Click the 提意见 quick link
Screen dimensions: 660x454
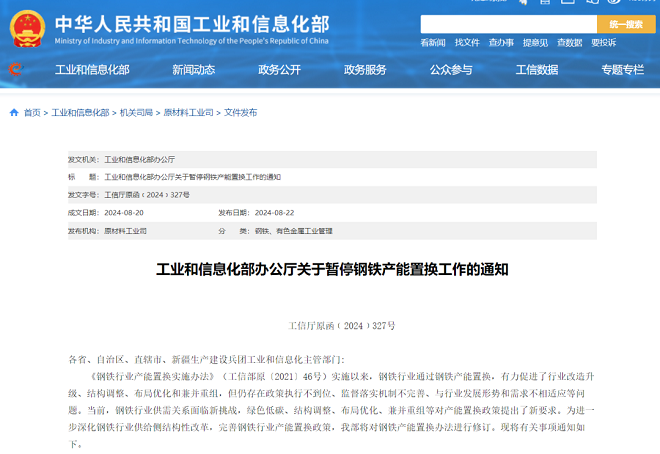point(535,43)
